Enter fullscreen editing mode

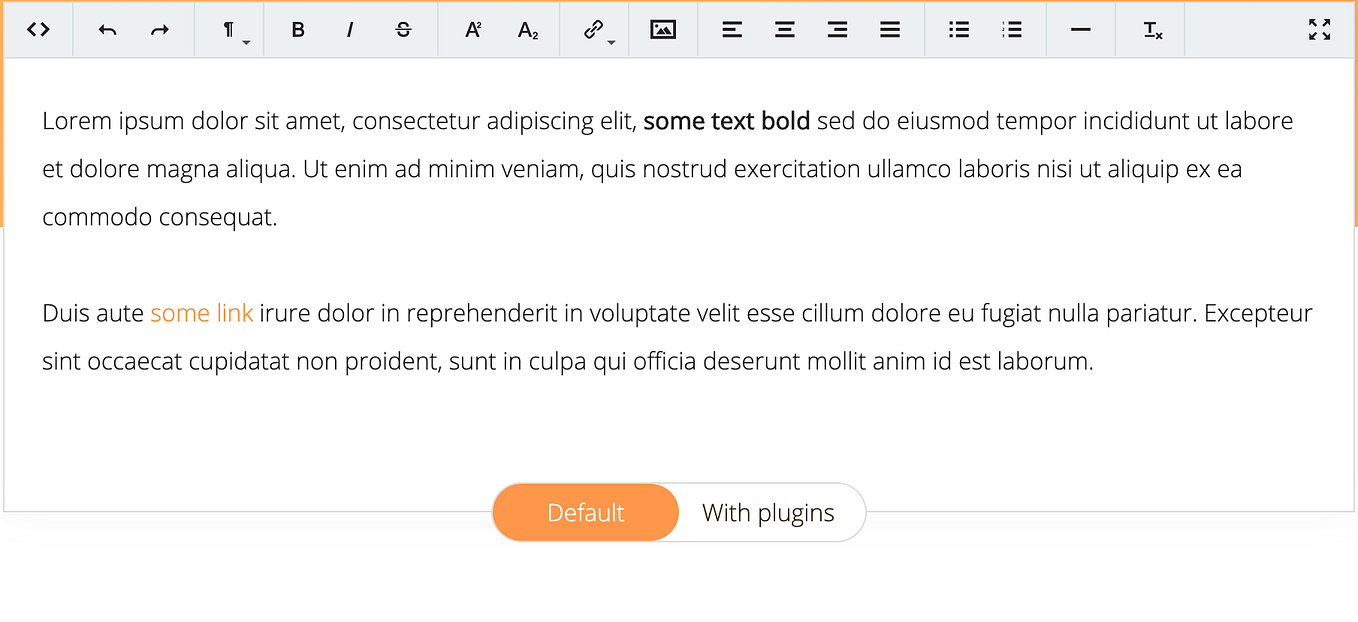coord(1319,29)
